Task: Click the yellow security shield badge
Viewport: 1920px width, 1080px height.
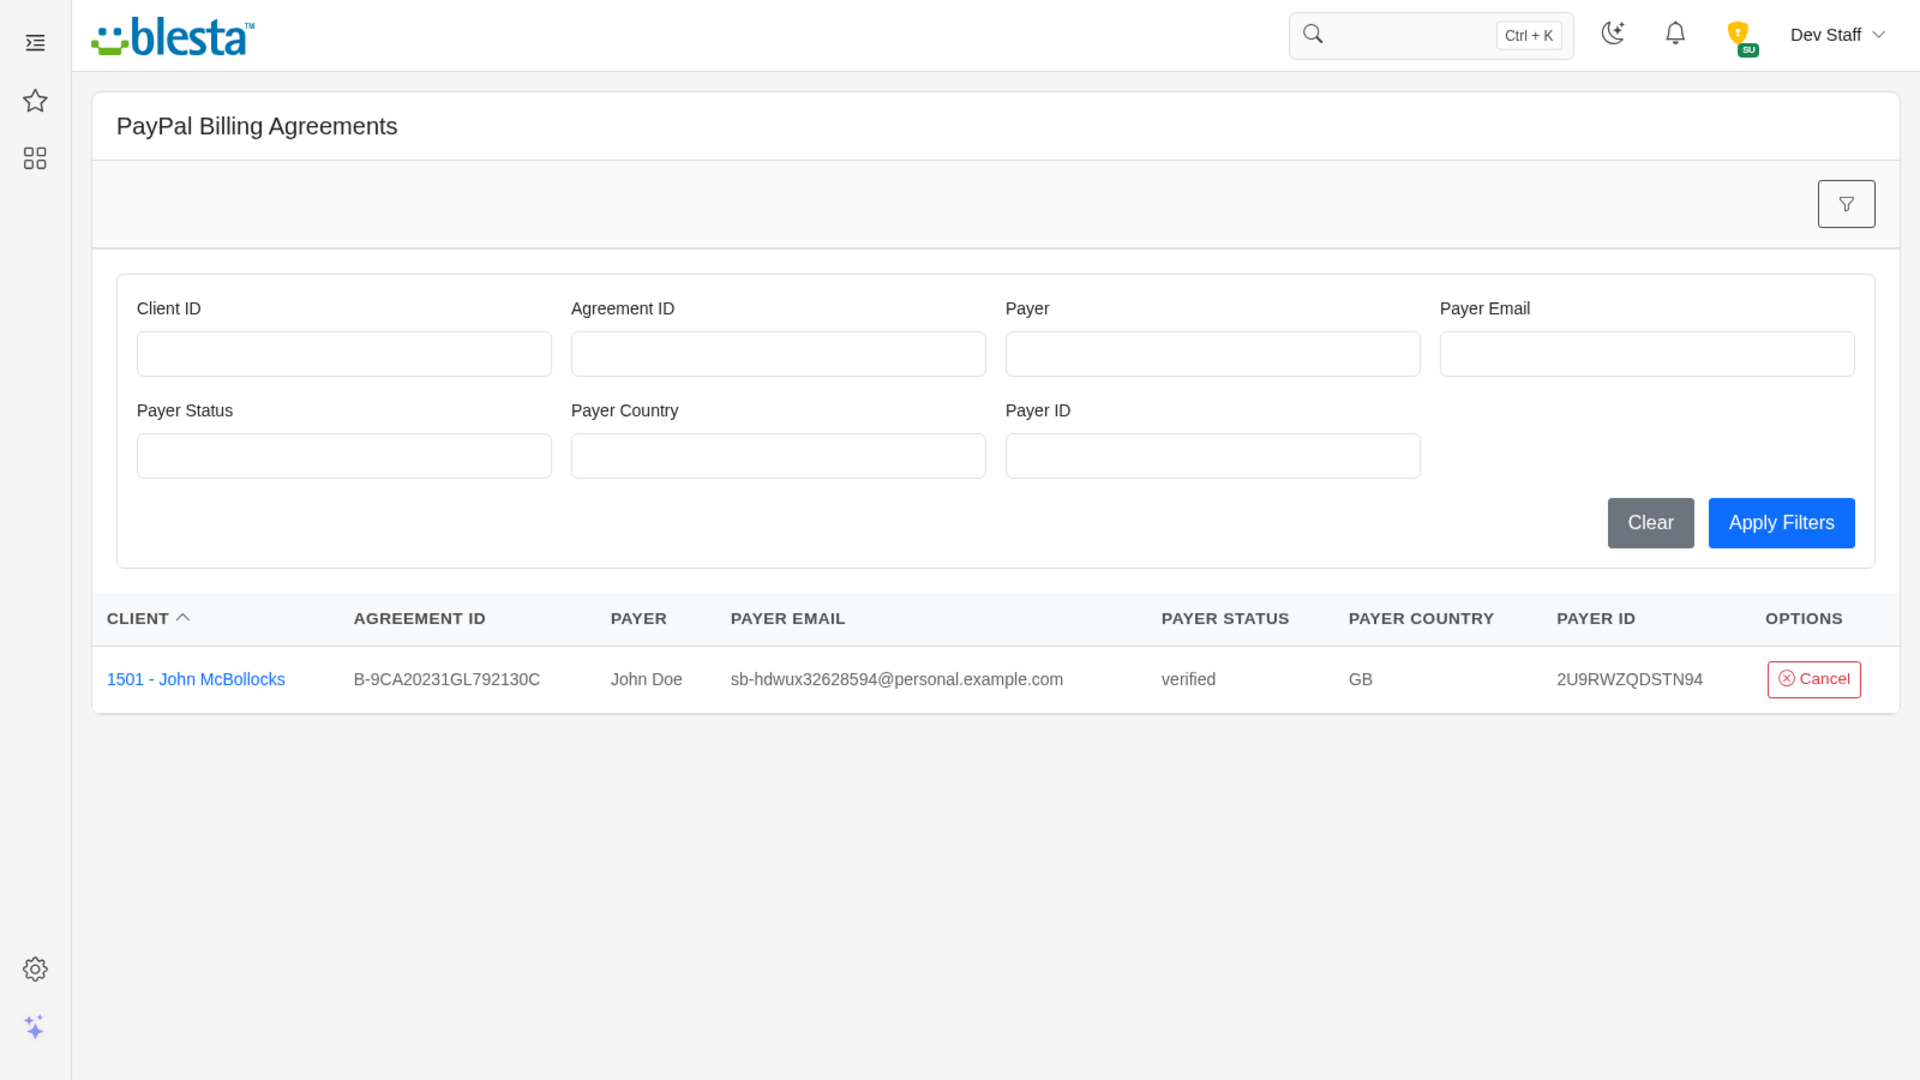Action: pos(1739,35)
